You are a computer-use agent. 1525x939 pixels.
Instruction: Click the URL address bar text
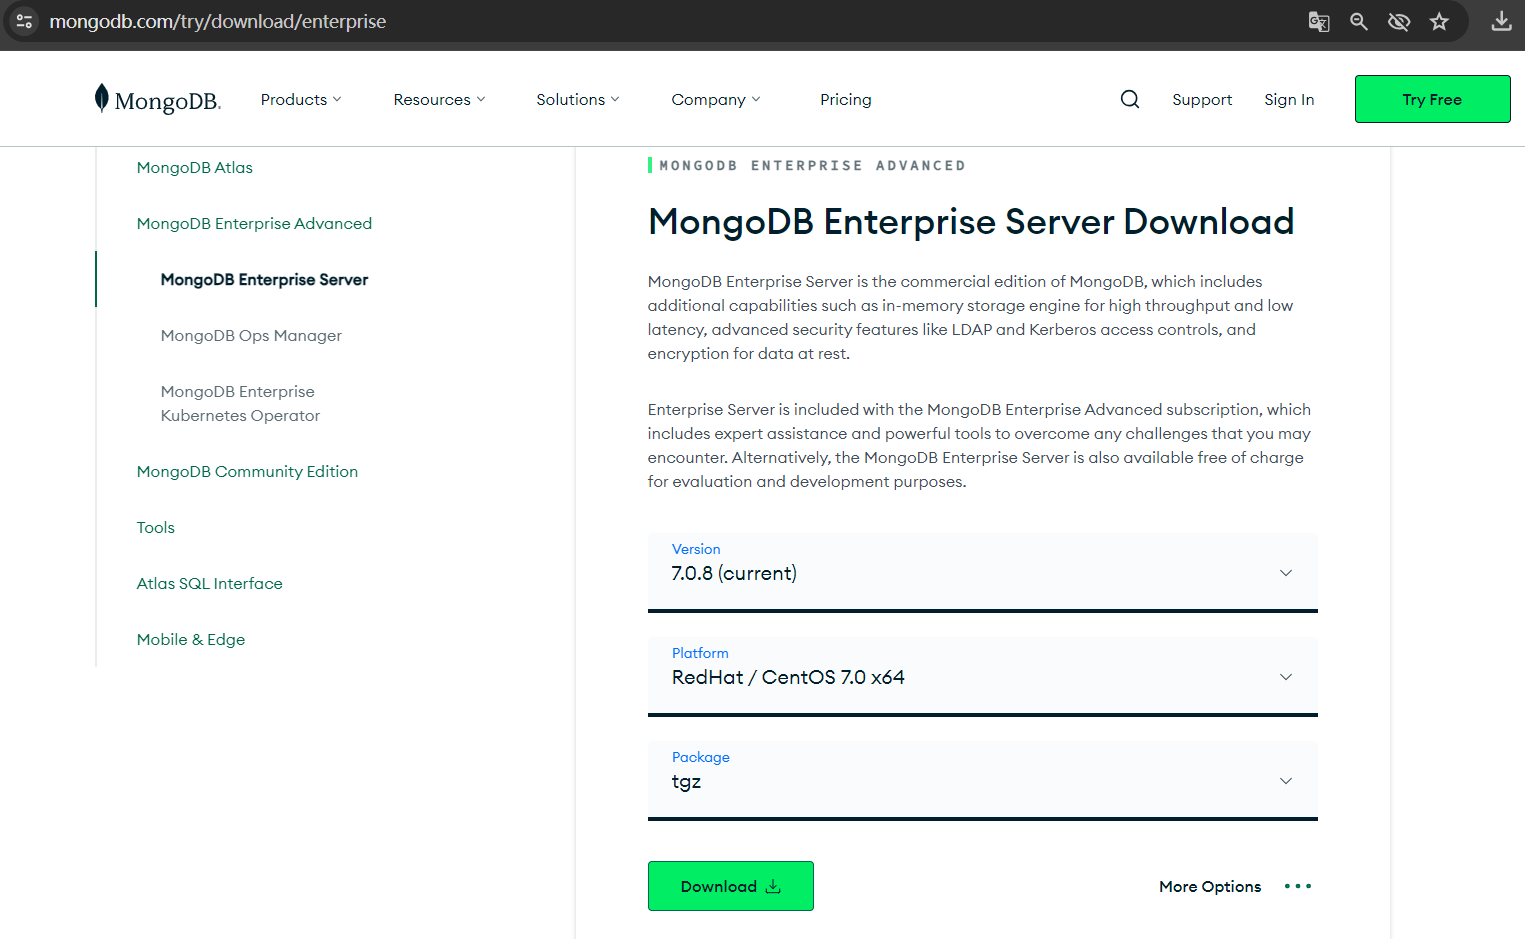(218, 21)
